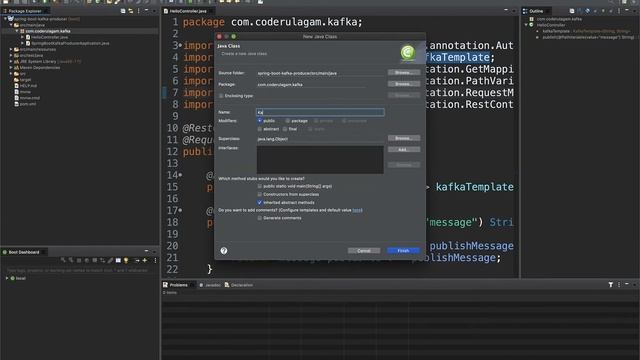The height and width of the screenshot is (360, 640).
Task: Click the white square icon in Boot Dashboard toolbar
Action: [x=118, y=260]
